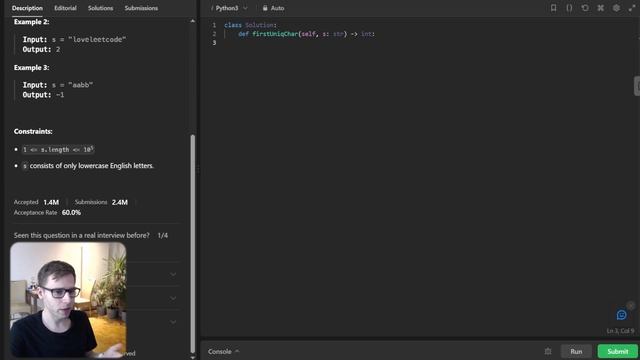Click the Accepted '1.4M' value
The width and height of the screenshot is (640, 360).
tap(51, 202)
